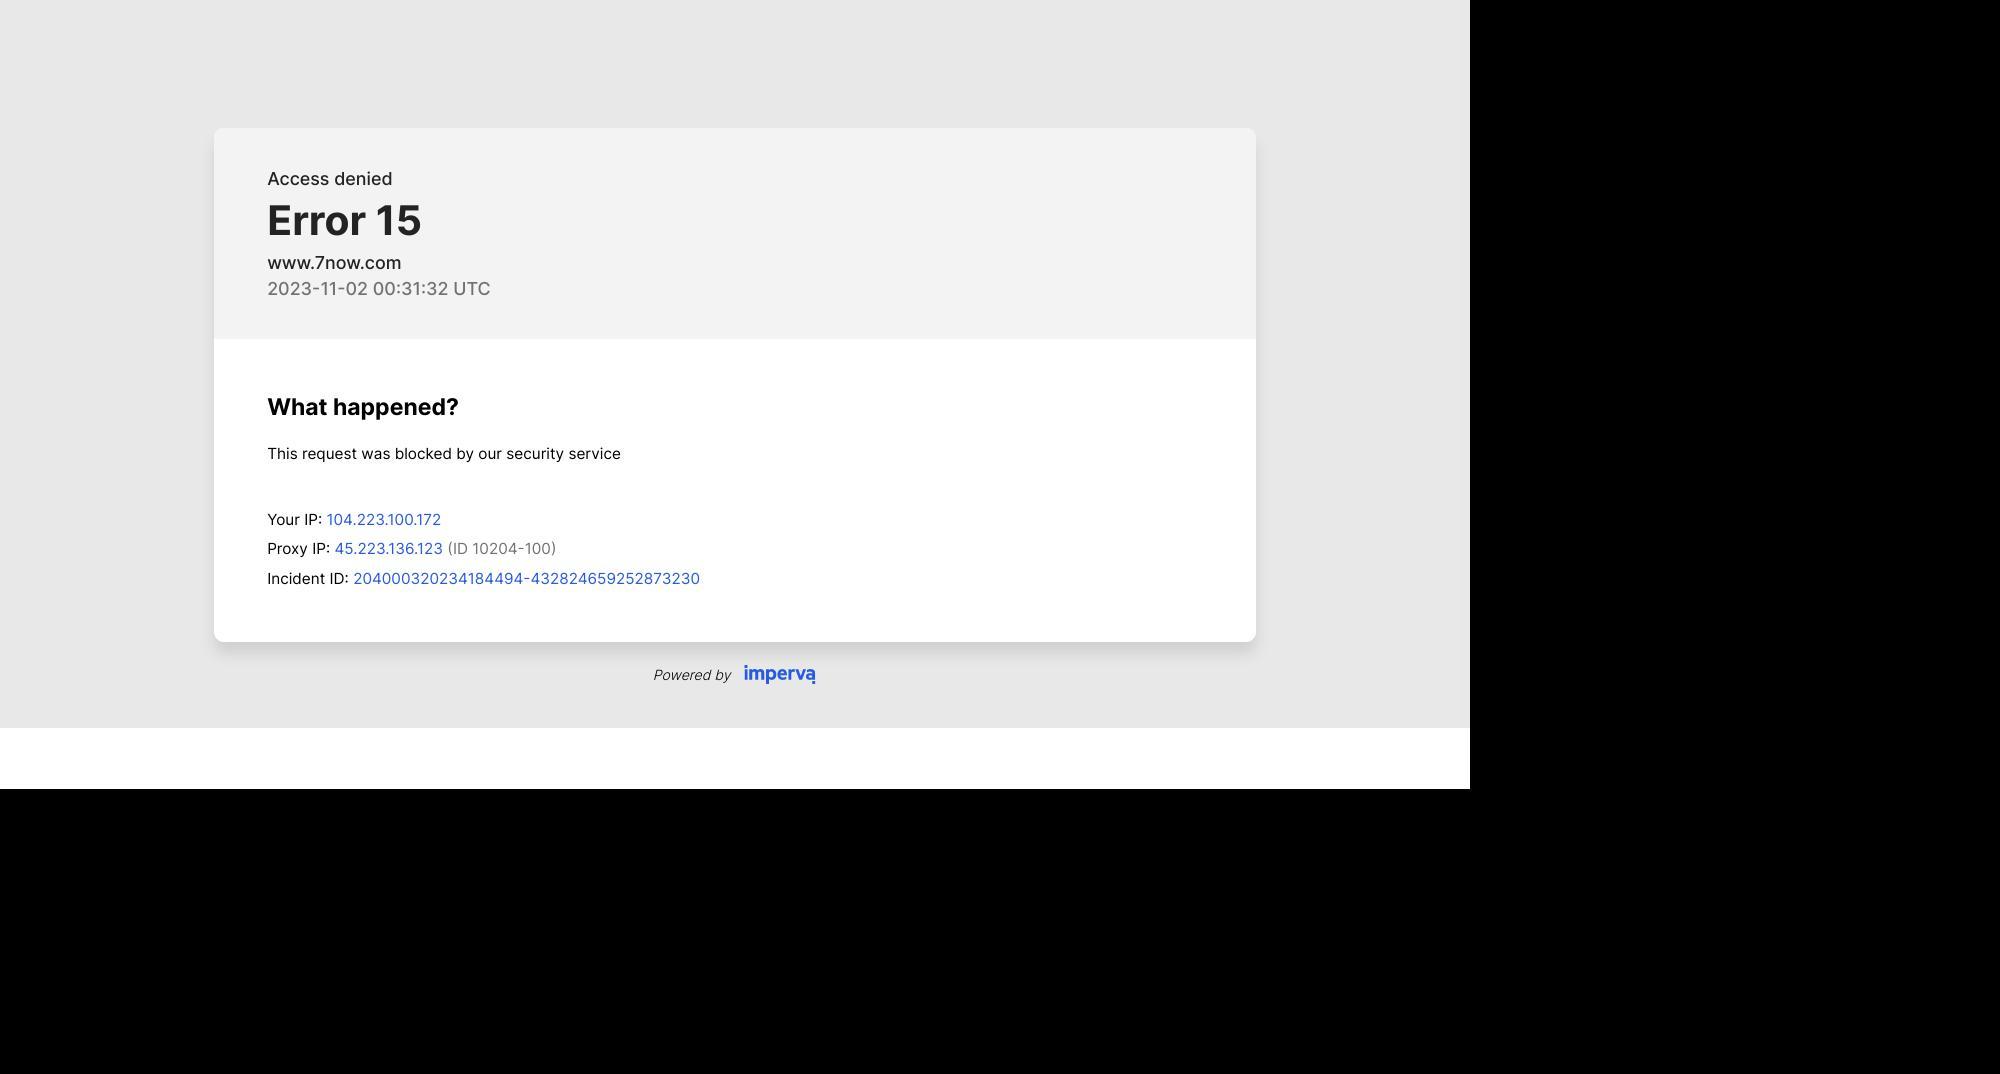Viewport: 2000px width, 1074px height.
Task: Click the white body area of the error card
Action: point(900,480)
